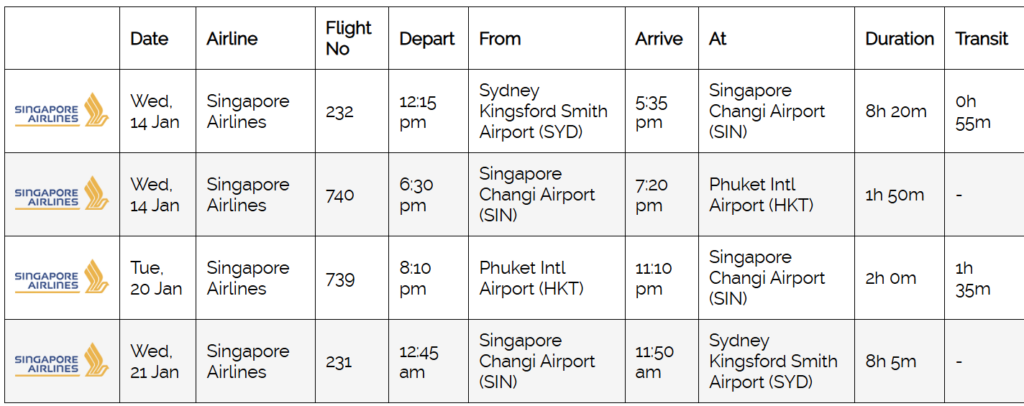Click the Depart column header
1024x406 pixels.
pyautogui.click(x=427, y=39)
